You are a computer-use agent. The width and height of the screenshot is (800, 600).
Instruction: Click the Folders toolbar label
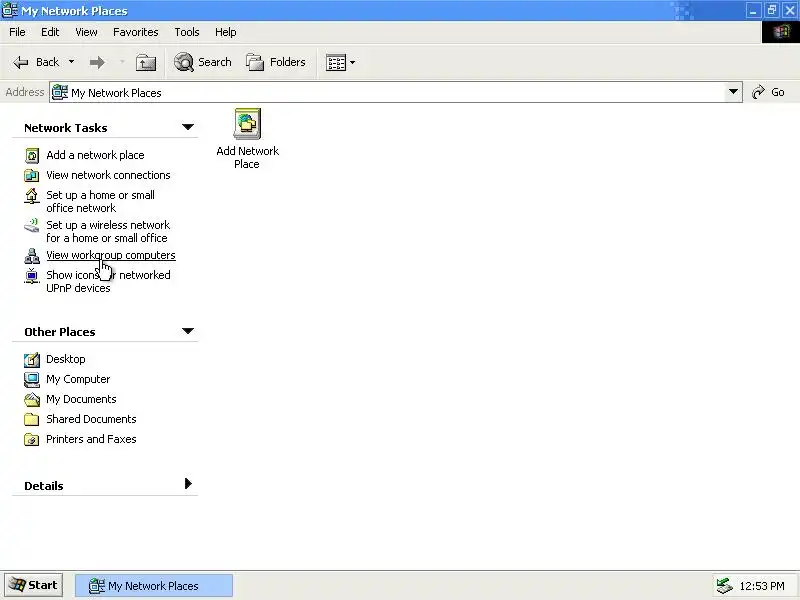pyautogui.click(x=288, y=62)
